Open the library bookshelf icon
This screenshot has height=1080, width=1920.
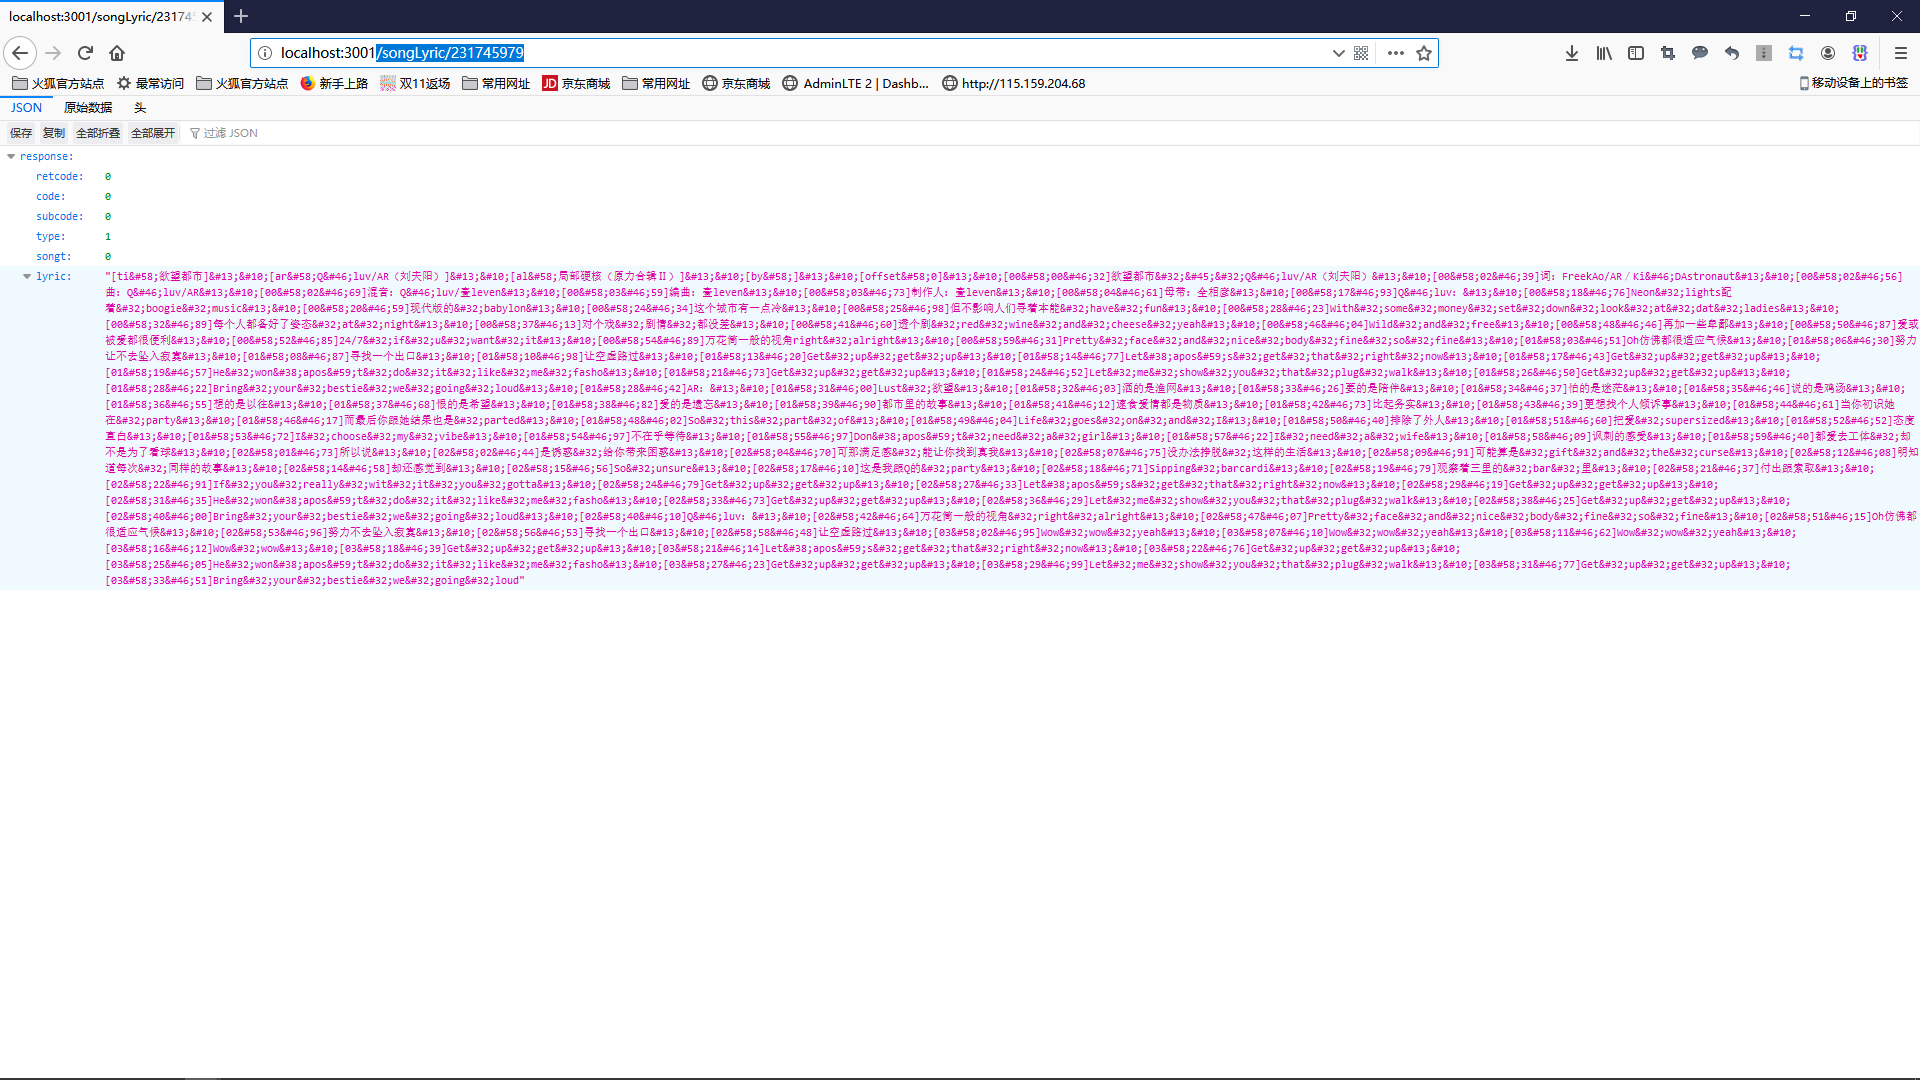click(x=1604, y=53)
